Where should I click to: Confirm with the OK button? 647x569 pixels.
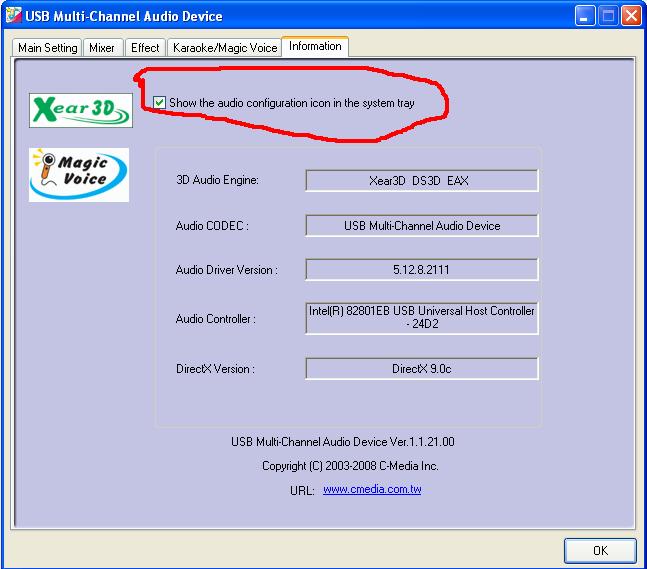click(x=600, y=550)
